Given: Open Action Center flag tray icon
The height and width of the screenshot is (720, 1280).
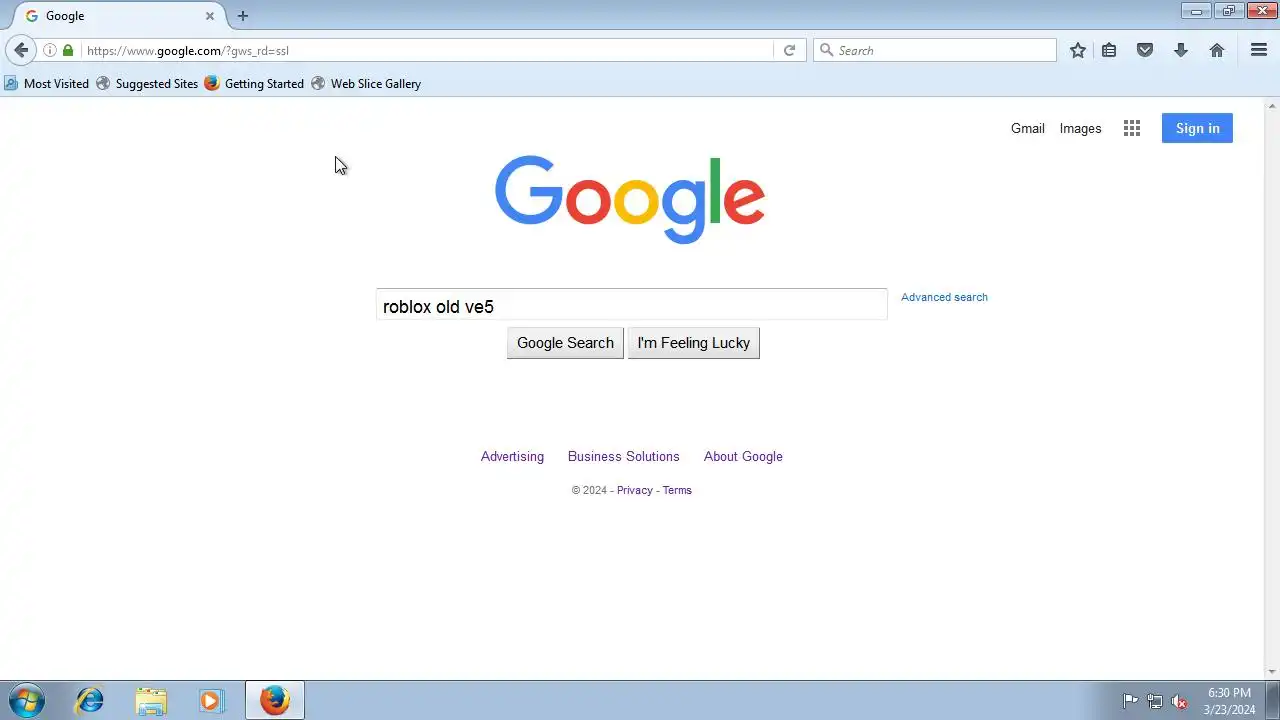Looking at the screenshot, I should click(1130, 701).
